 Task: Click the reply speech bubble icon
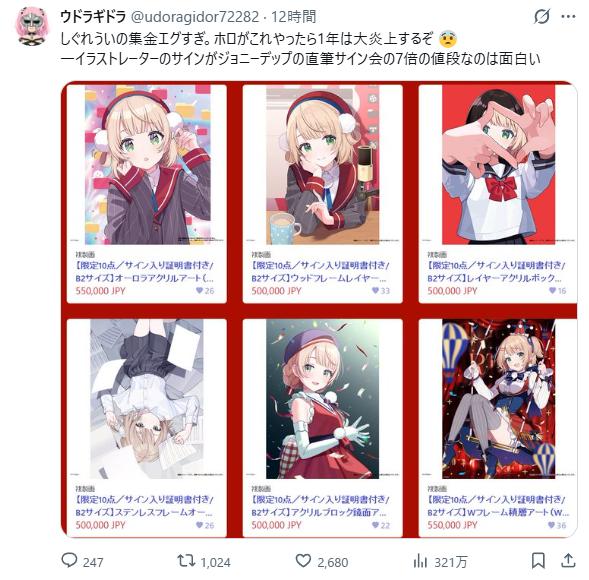69,560
